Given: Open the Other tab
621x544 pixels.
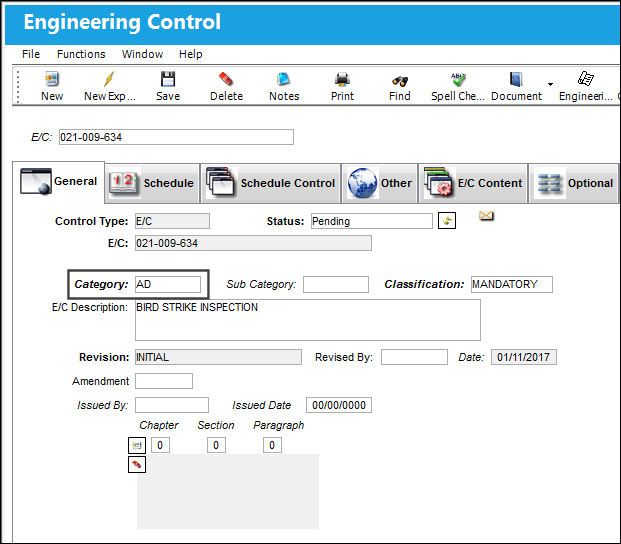Looking at the screenshot, I should pyautogui.click(x=379, y=183).
